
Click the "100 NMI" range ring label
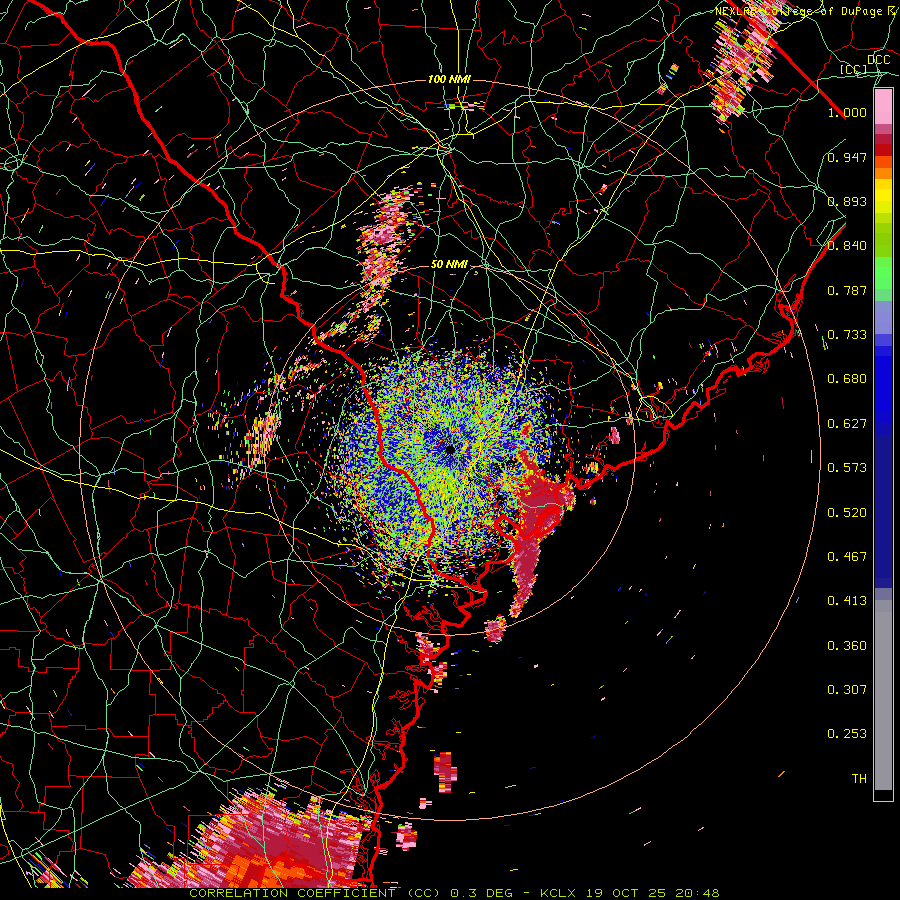[x=449, y=79]
